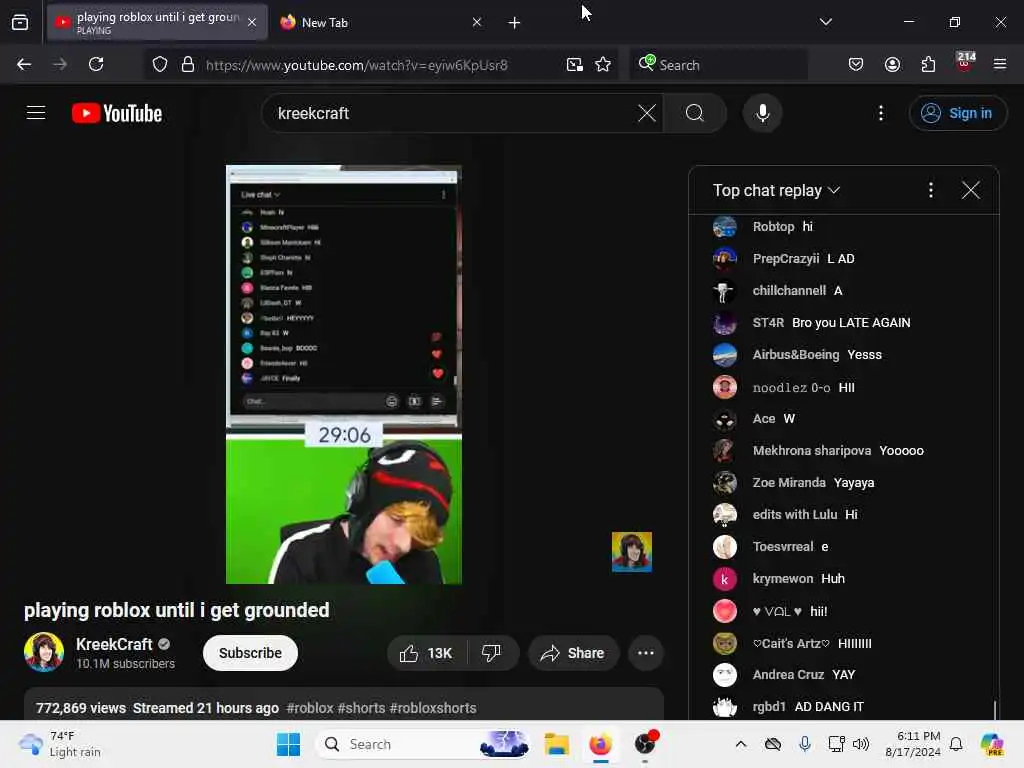Bookmark this page with the star
Image resolution: width=1024 pixels, height=768 pixels.
click(x=603, y=64)
